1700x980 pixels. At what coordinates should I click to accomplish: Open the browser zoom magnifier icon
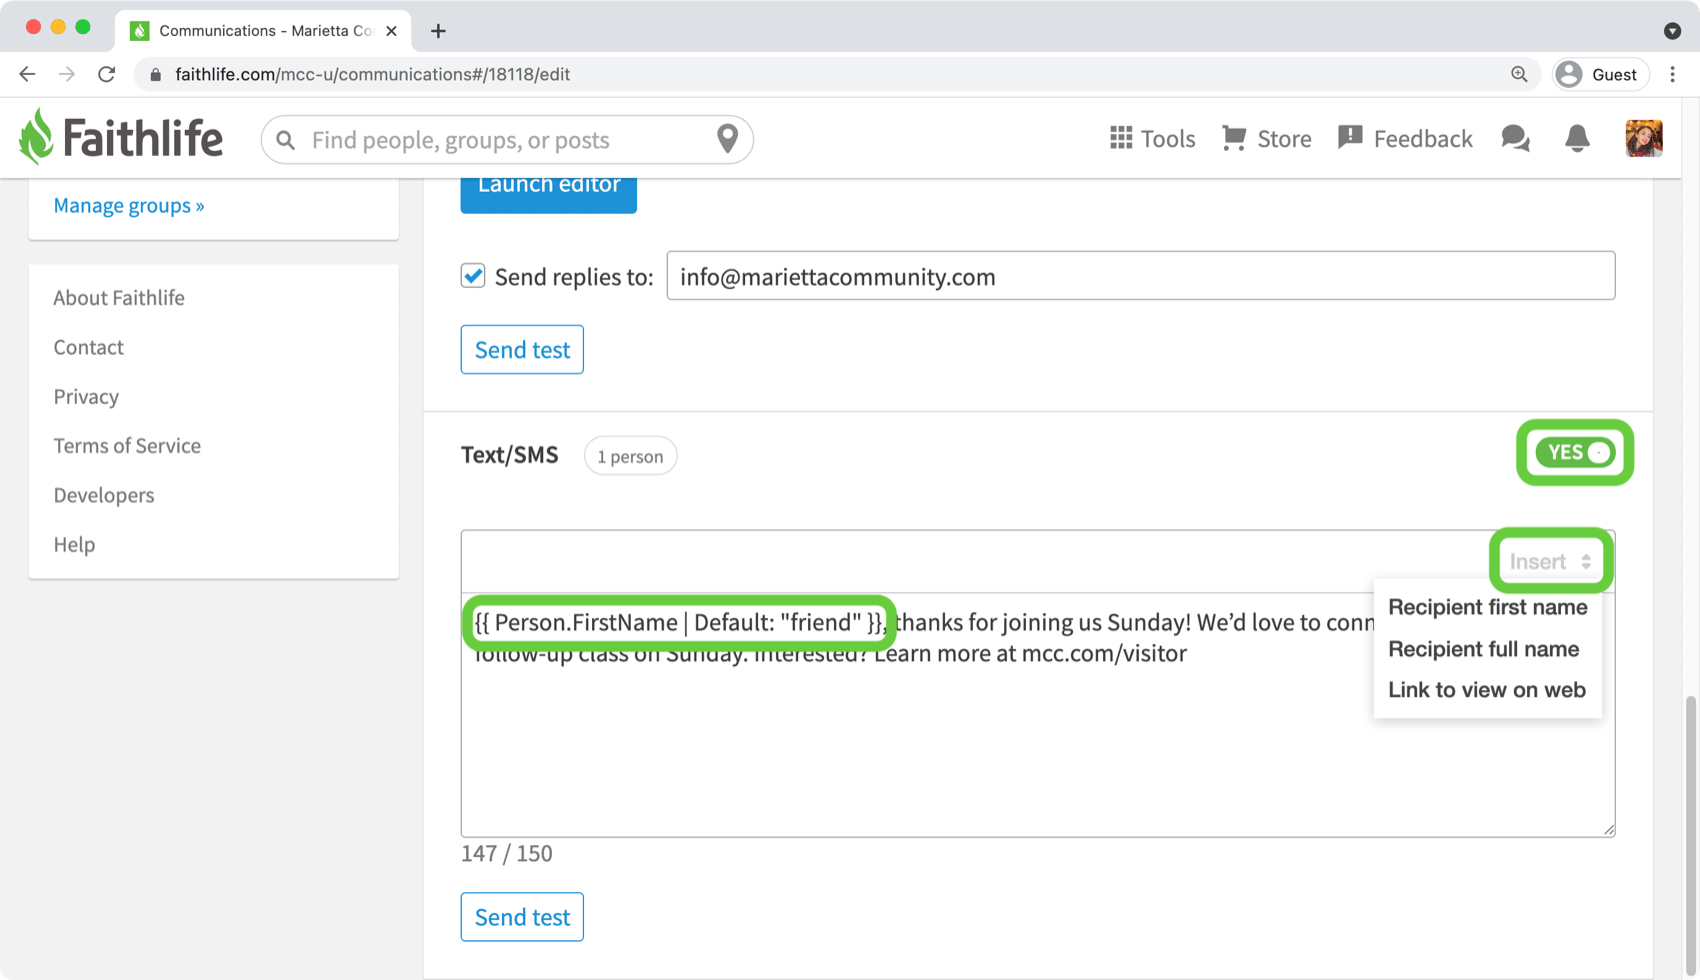click(x=1519, y=74)
